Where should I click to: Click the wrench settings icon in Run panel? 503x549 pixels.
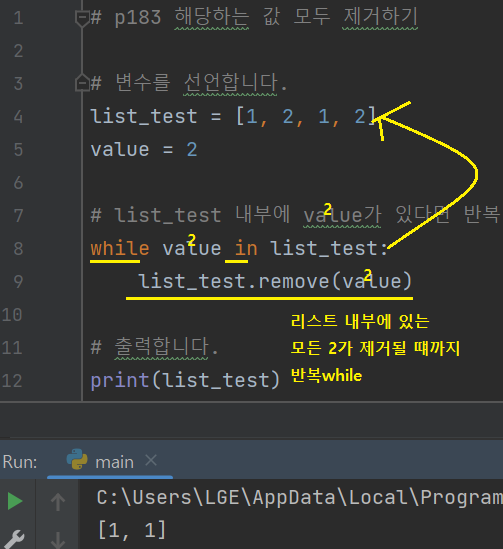14,539
